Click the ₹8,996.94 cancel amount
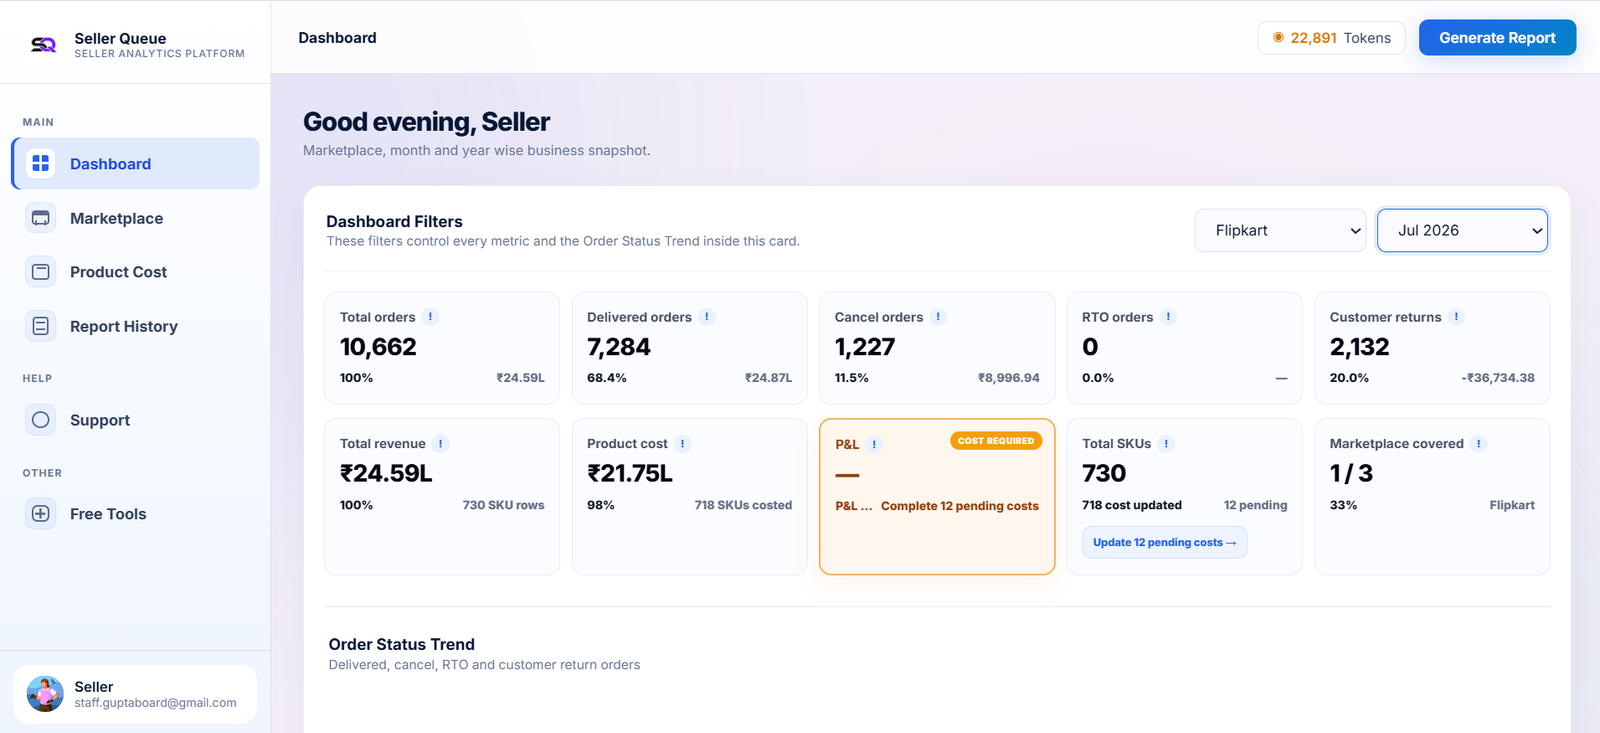The image size is (1600, 733). point(1009,378)
